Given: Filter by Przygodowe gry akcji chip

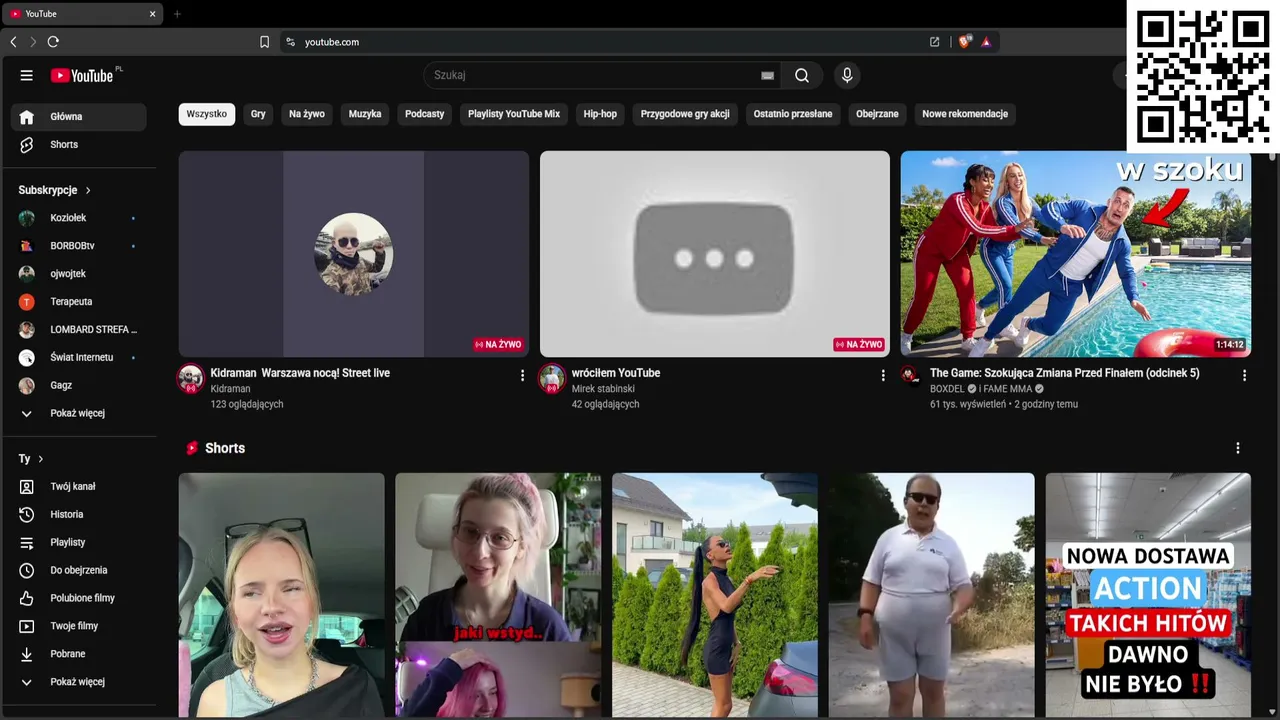Looking at the screenshot, I should [x=685, y=114].
